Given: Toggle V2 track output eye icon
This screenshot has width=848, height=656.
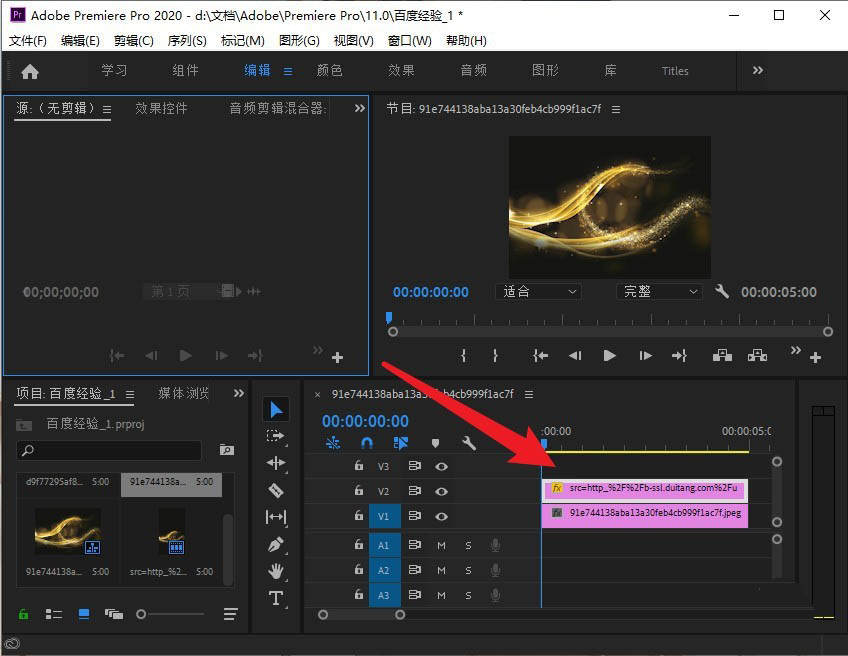Looking at the screenshot, I should (x=441, y=491).
